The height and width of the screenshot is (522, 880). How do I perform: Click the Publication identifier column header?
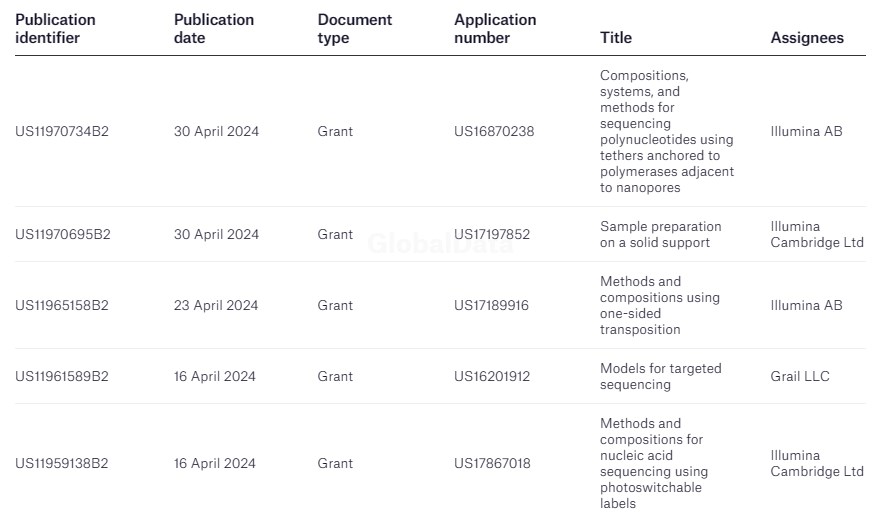click(56, 29)
